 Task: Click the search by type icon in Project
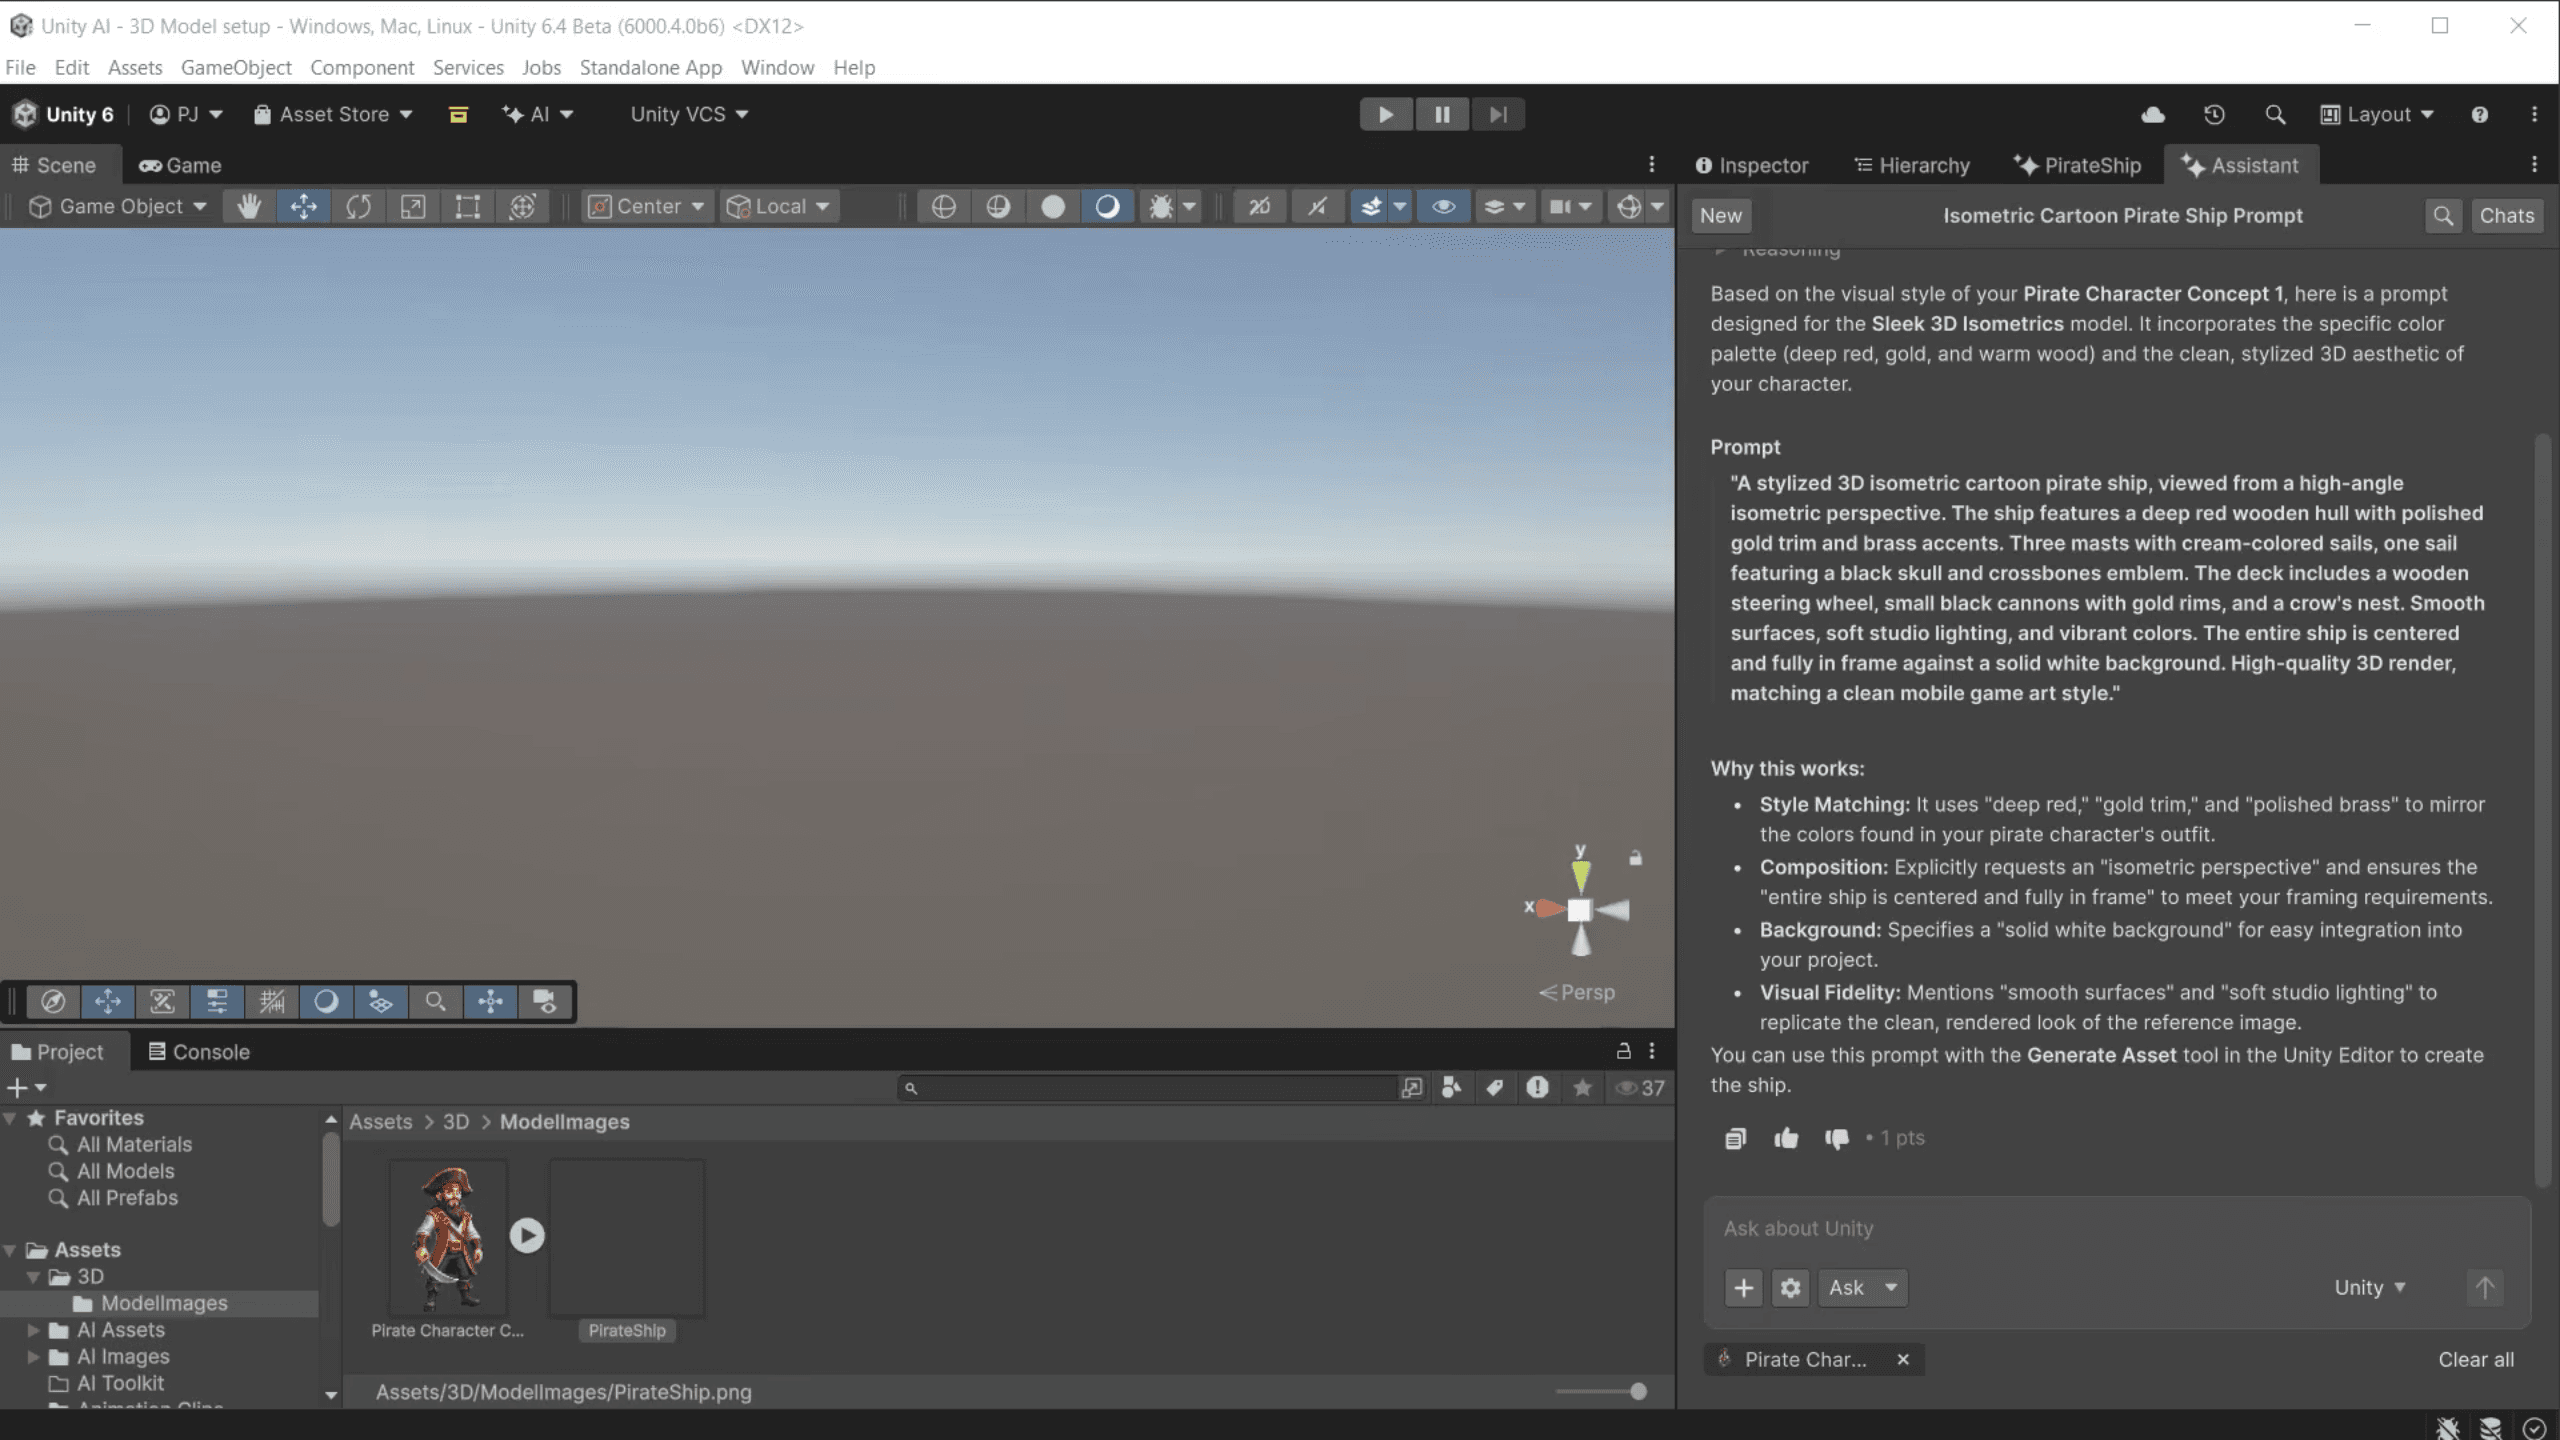[x=1452, y=1088]
